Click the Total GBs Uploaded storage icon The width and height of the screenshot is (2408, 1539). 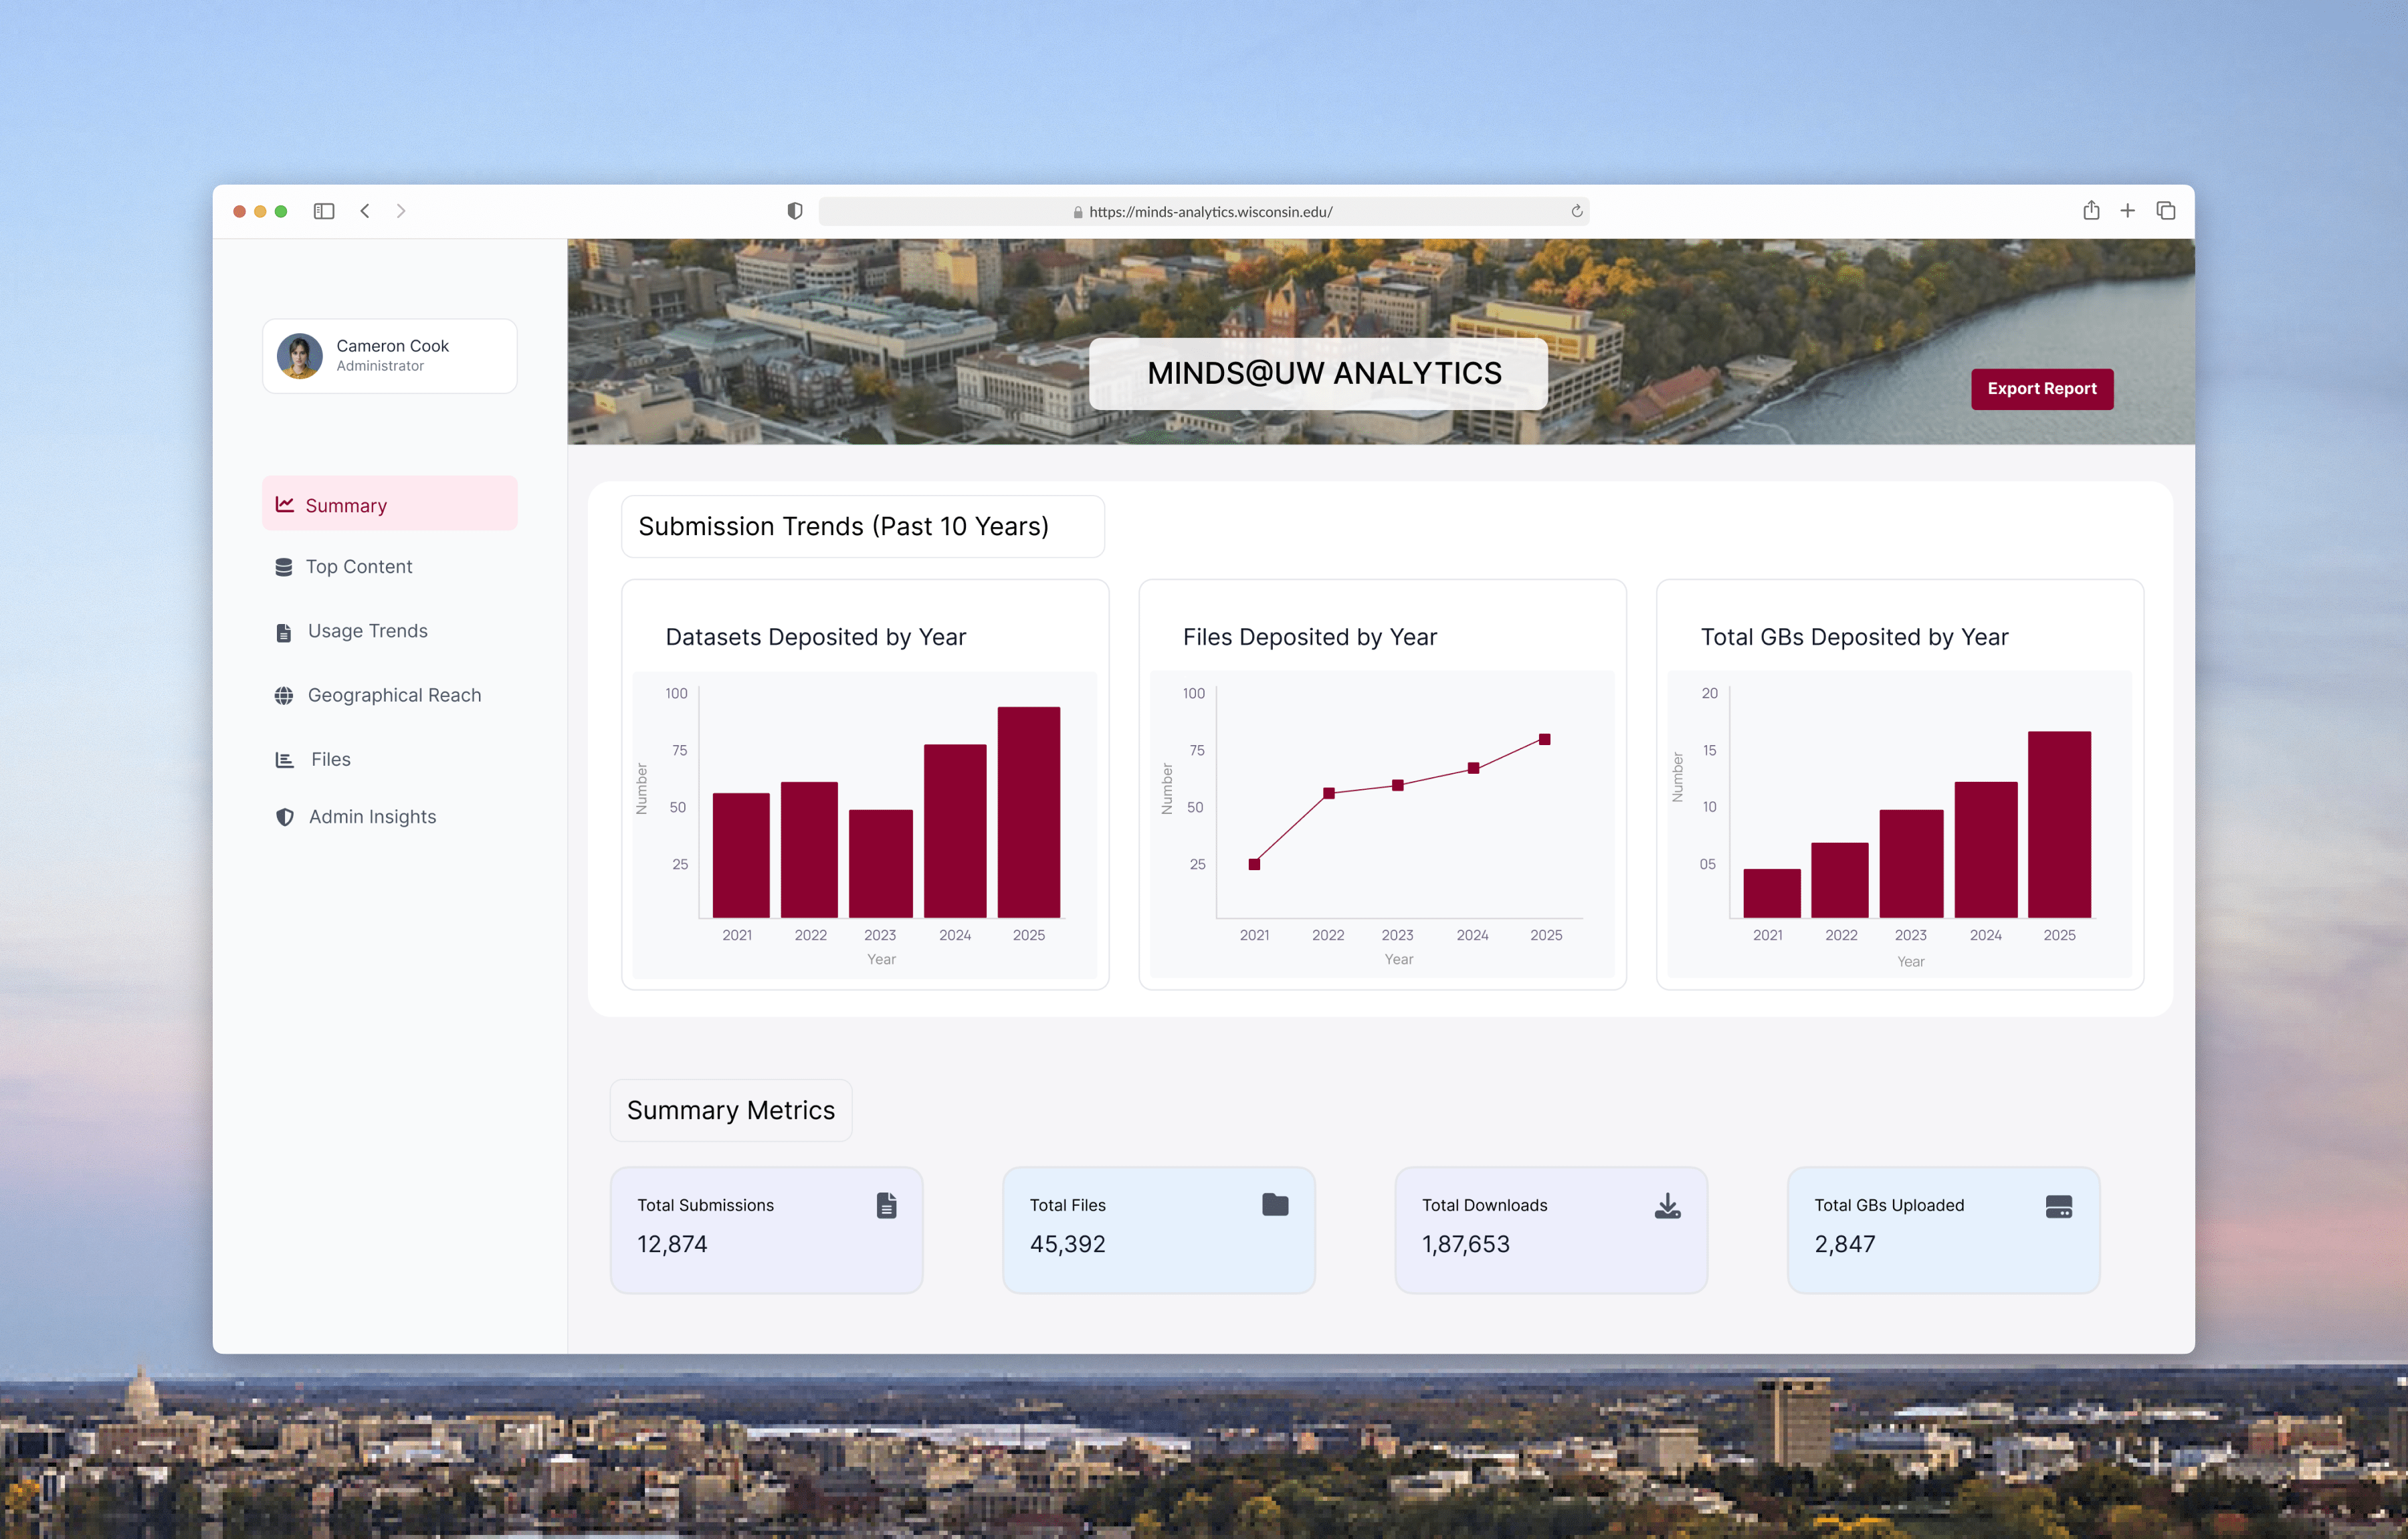pos(2058,1206)
